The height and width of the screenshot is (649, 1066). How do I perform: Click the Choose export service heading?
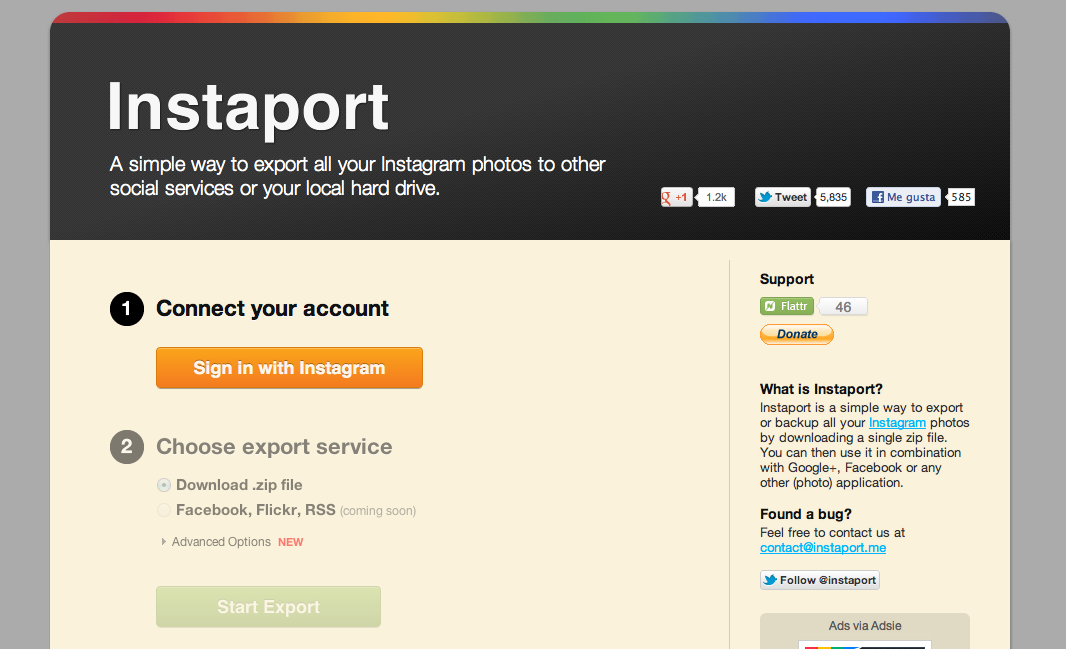pos(274,446)
